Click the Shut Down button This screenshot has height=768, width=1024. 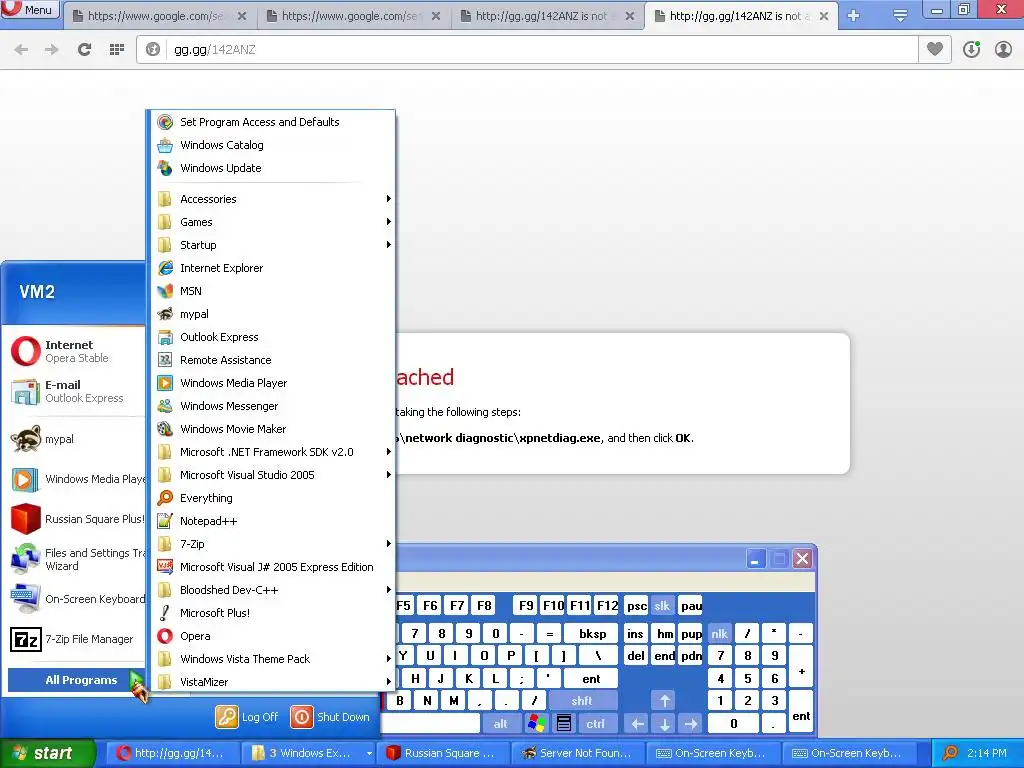click(330, 716)
